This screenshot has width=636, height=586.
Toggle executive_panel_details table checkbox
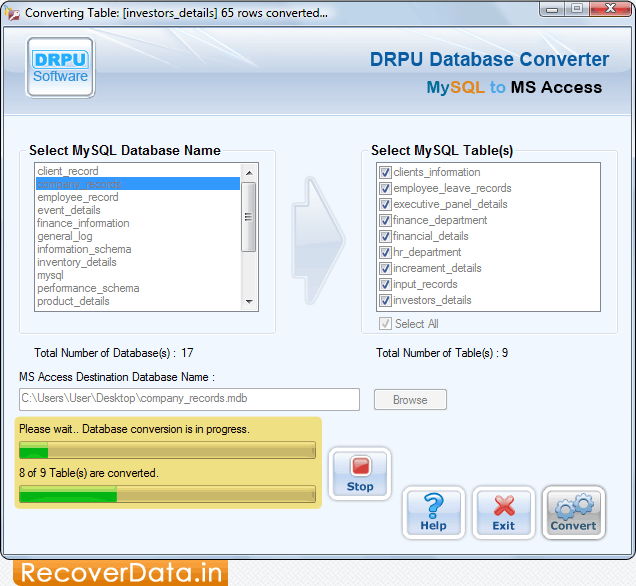click(x=385, y=204)
